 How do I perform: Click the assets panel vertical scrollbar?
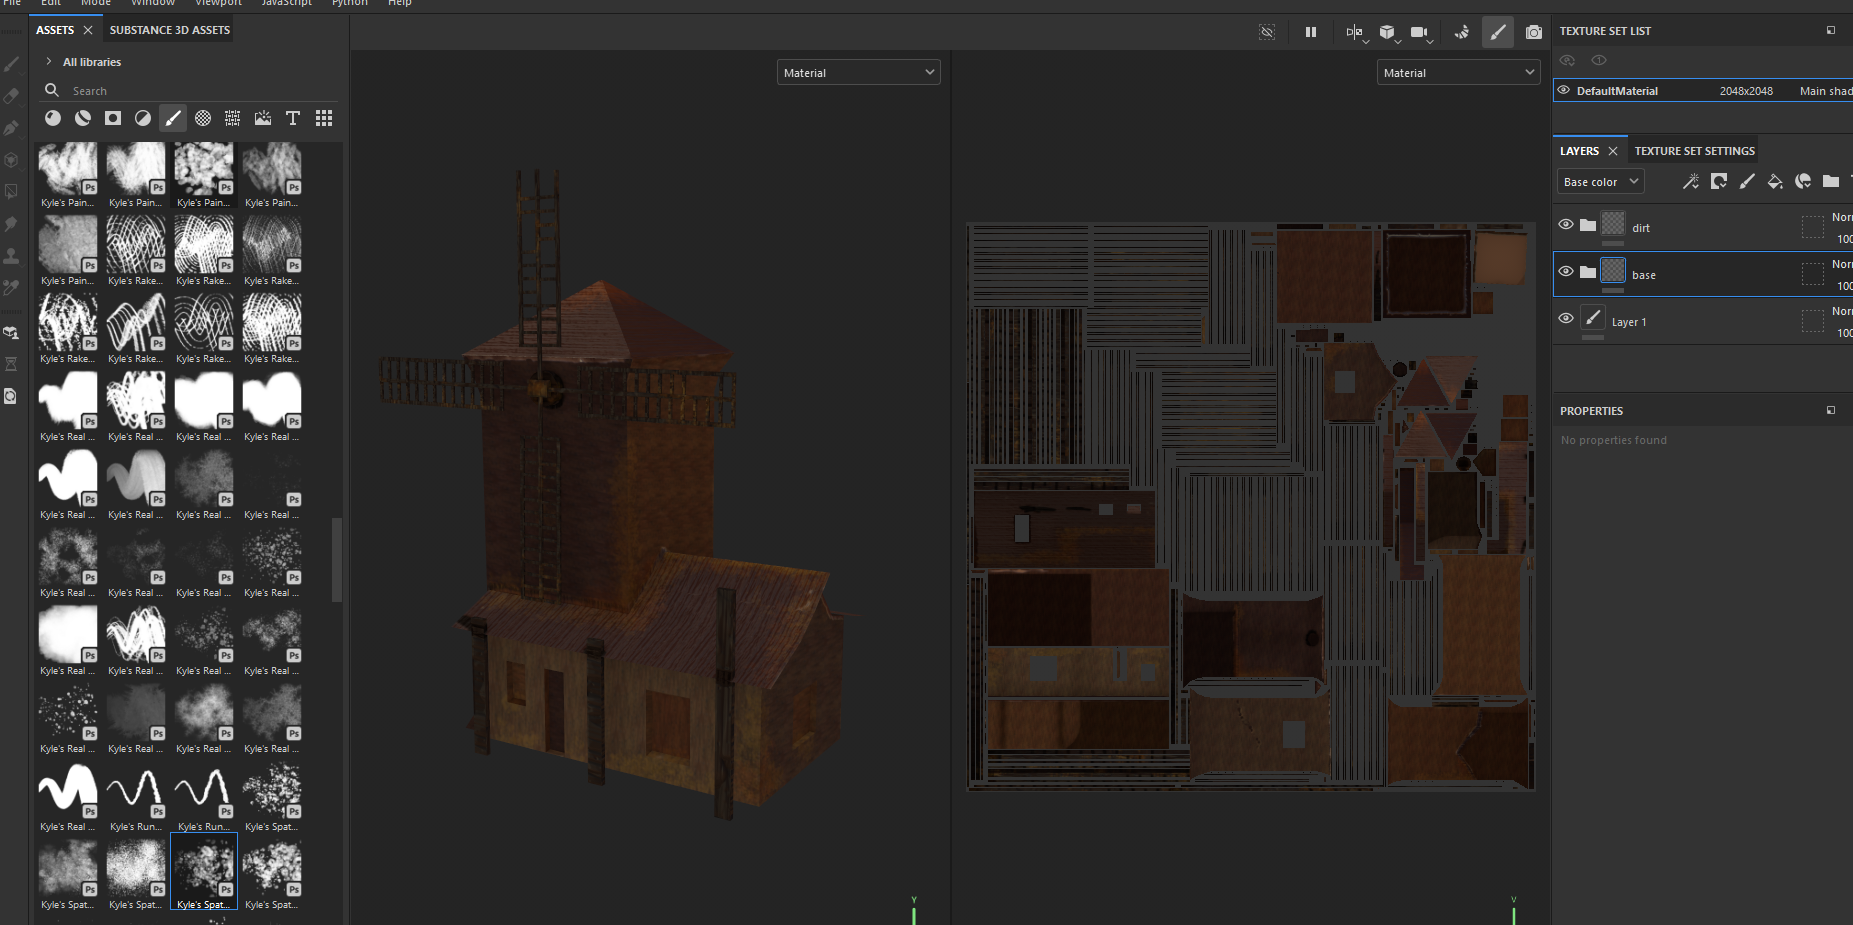(x=337, y=560)
